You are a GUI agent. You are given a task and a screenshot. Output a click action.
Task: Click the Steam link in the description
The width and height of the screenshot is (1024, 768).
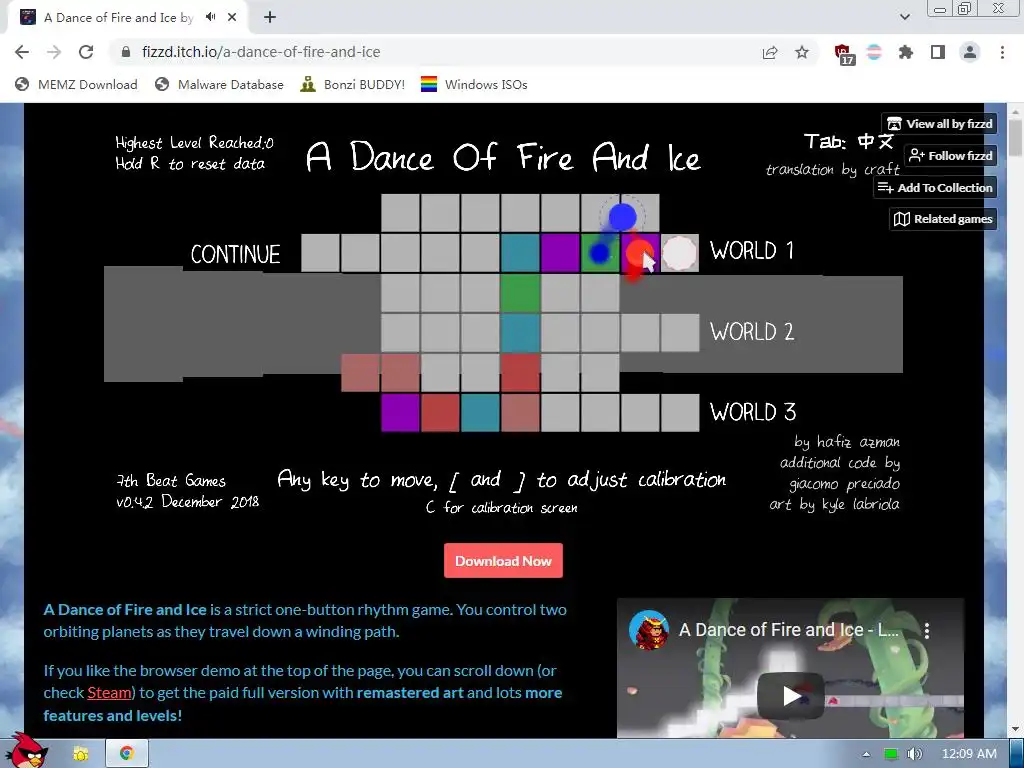[x=109, y=692]
